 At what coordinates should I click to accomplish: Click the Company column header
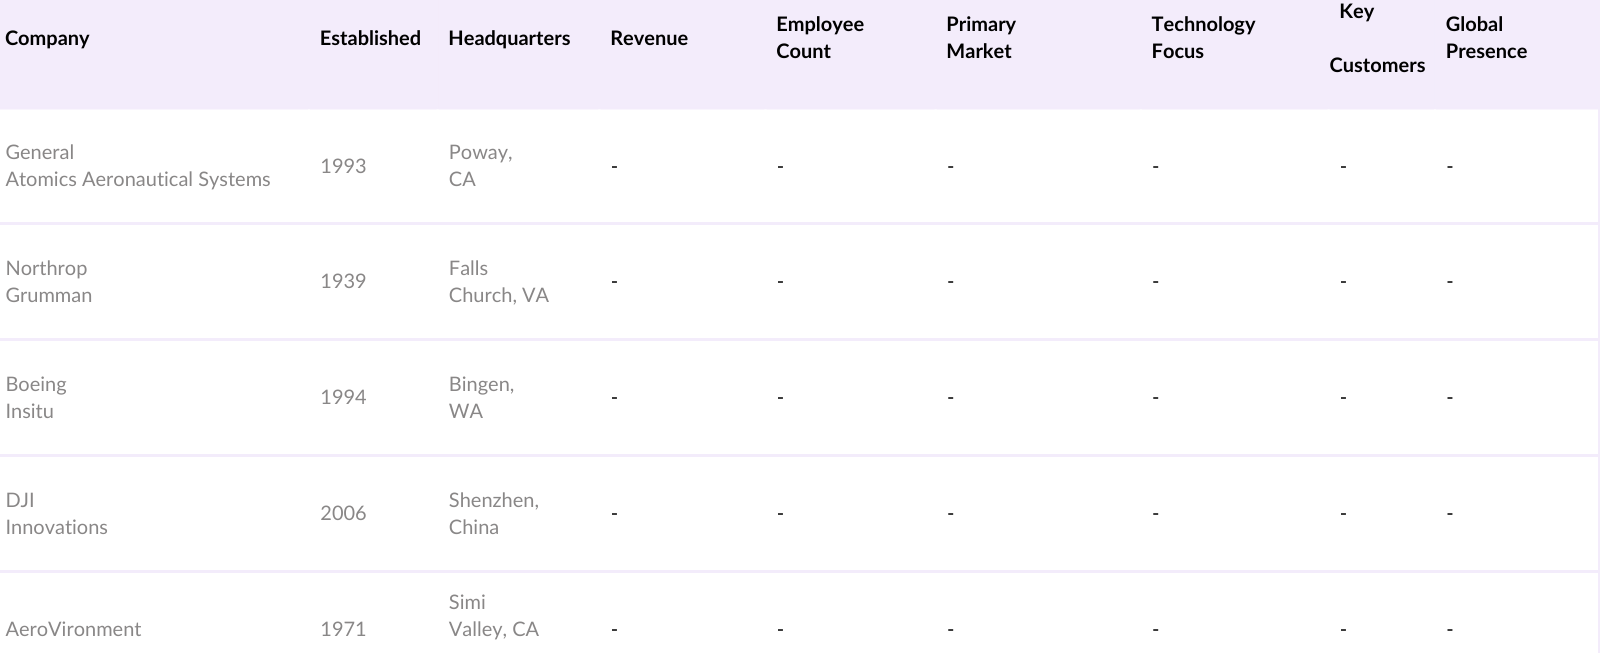(x=47, y=38)
